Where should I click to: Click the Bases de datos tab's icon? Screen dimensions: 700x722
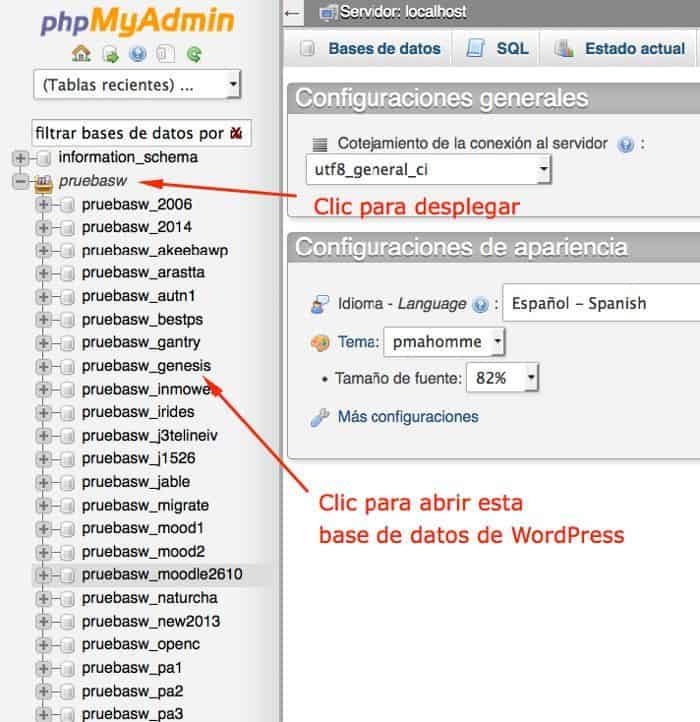pos(307,48)
